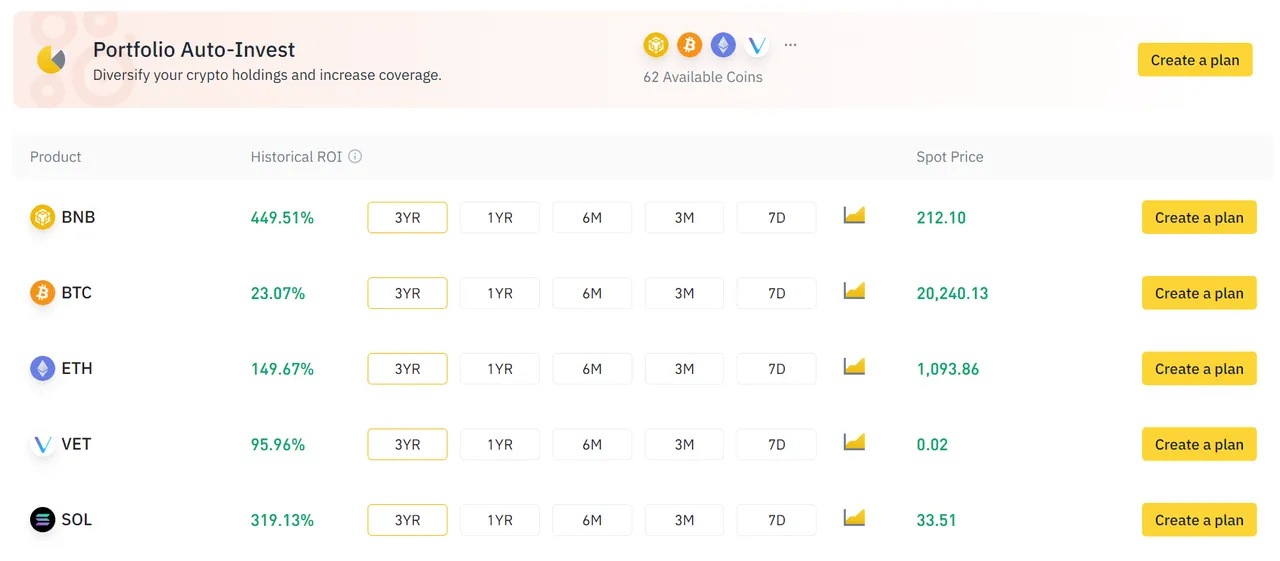Select the 3YR period for VET
This screenshot has width=1280, height=561.
point(407,444)
